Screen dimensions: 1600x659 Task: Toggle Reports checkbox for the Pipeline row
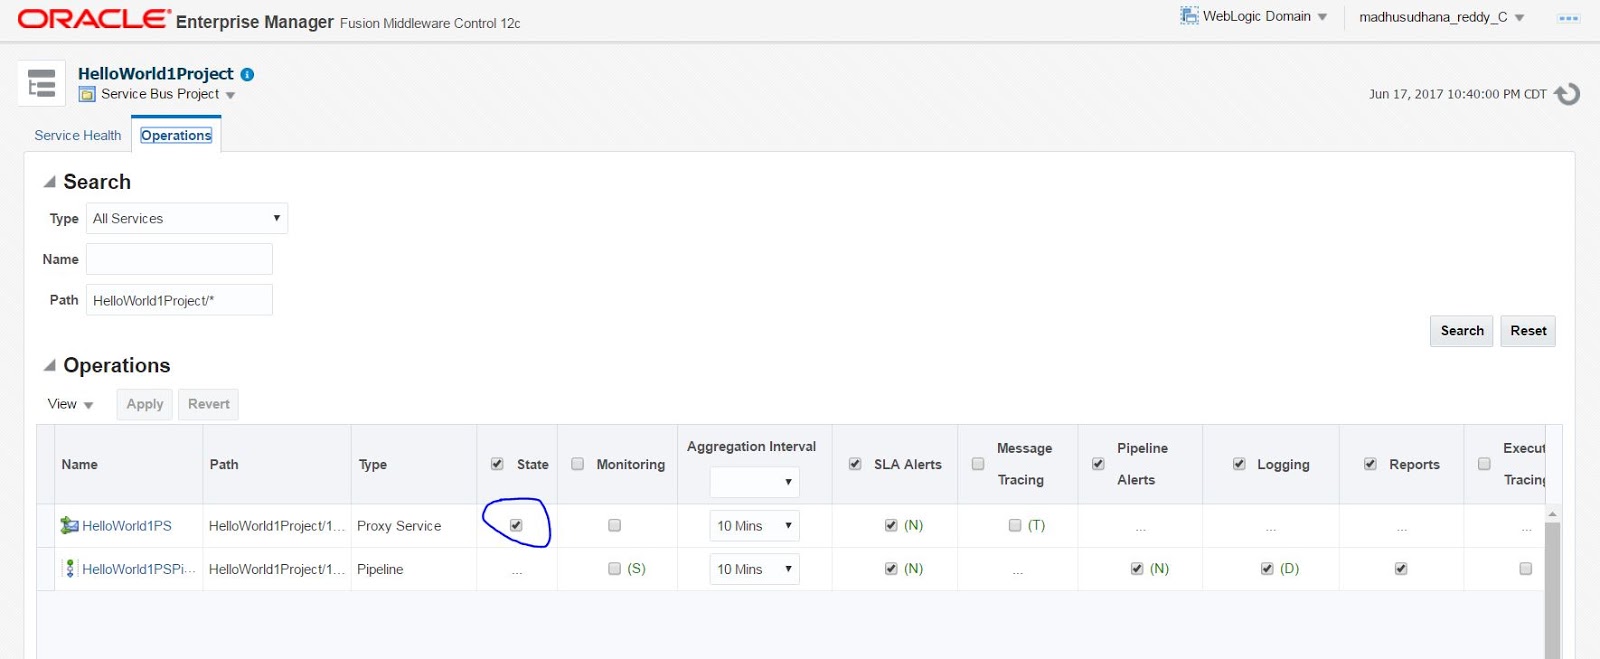(1401, 568)
